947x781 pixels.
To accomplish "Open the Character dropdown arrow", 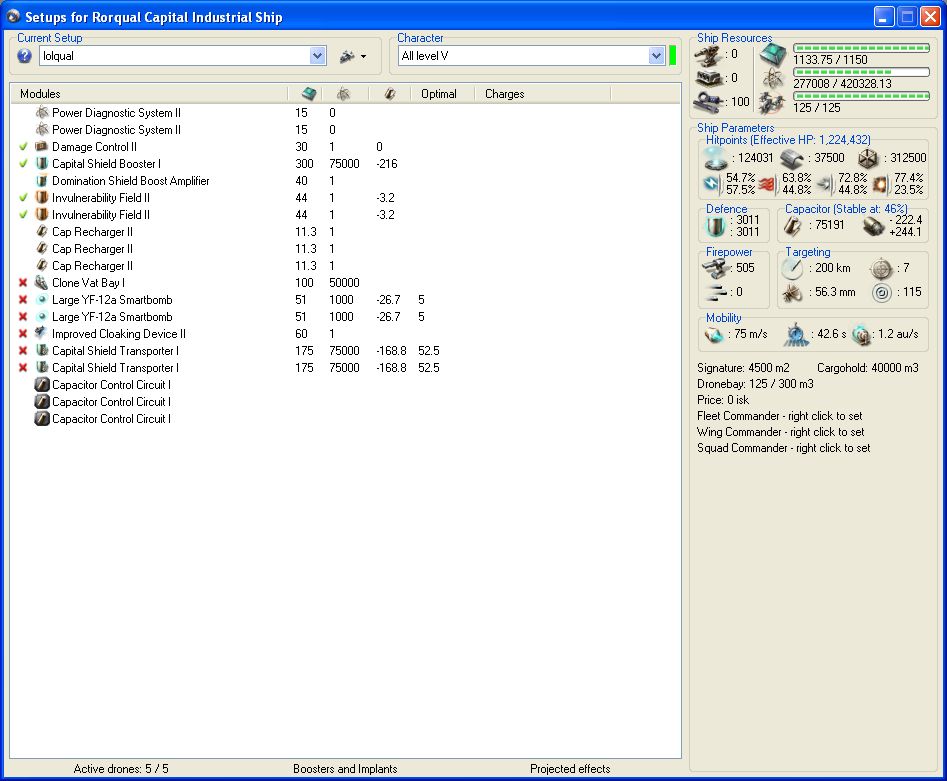I will coord(656,56).
